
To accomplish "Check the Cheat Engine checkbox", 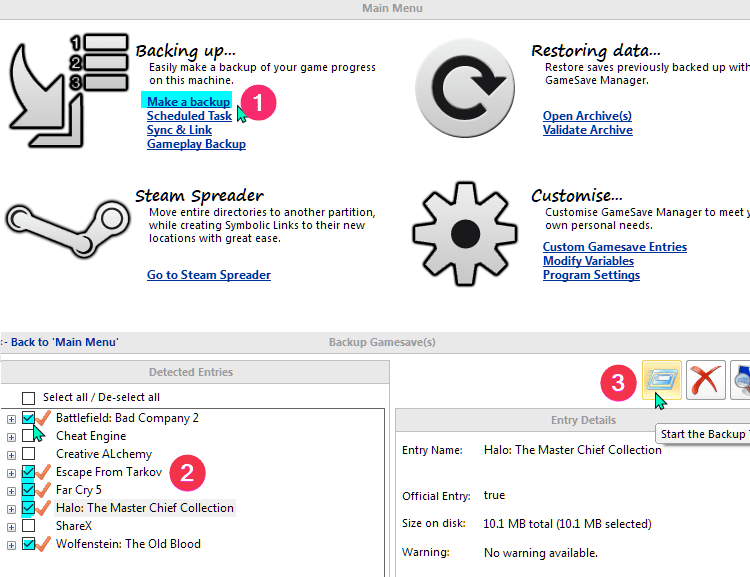I will coord(29,435).
